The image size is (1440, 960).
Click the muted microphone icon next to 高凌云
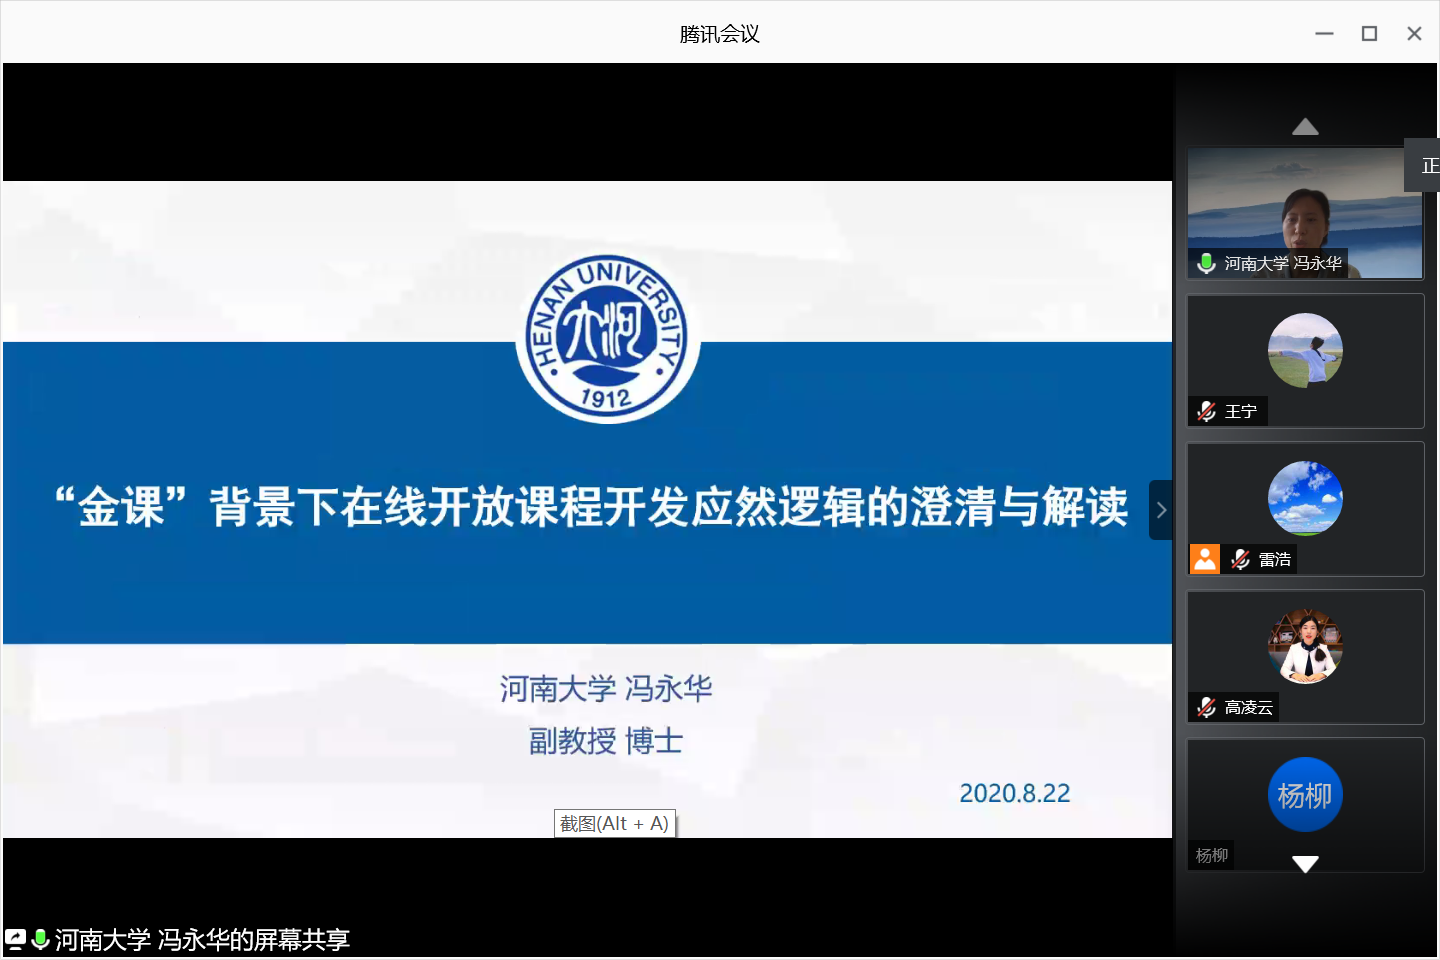tap(1207, 707)
